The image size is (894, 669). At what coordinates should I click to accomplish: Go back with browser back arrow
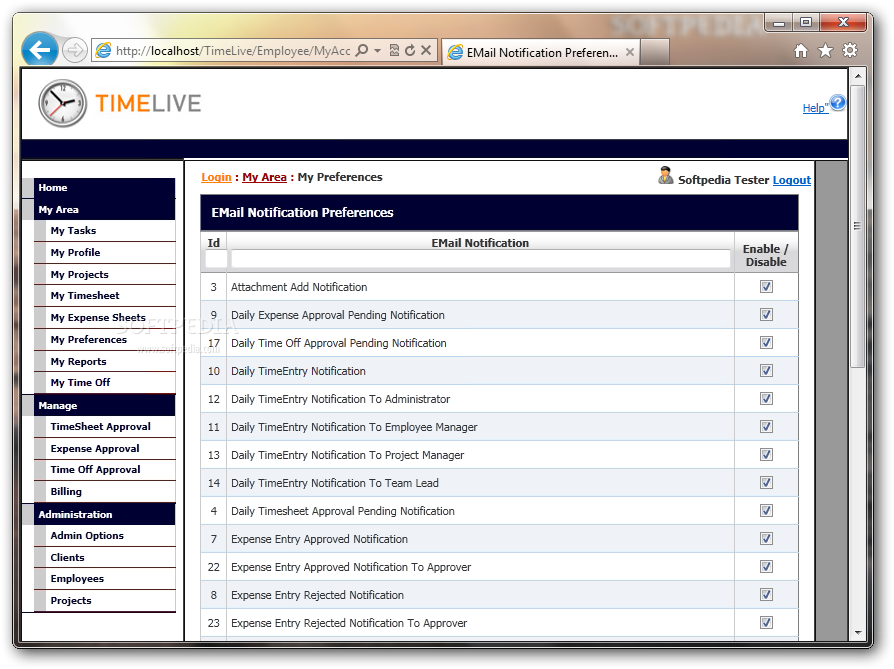tap(39, 50)
